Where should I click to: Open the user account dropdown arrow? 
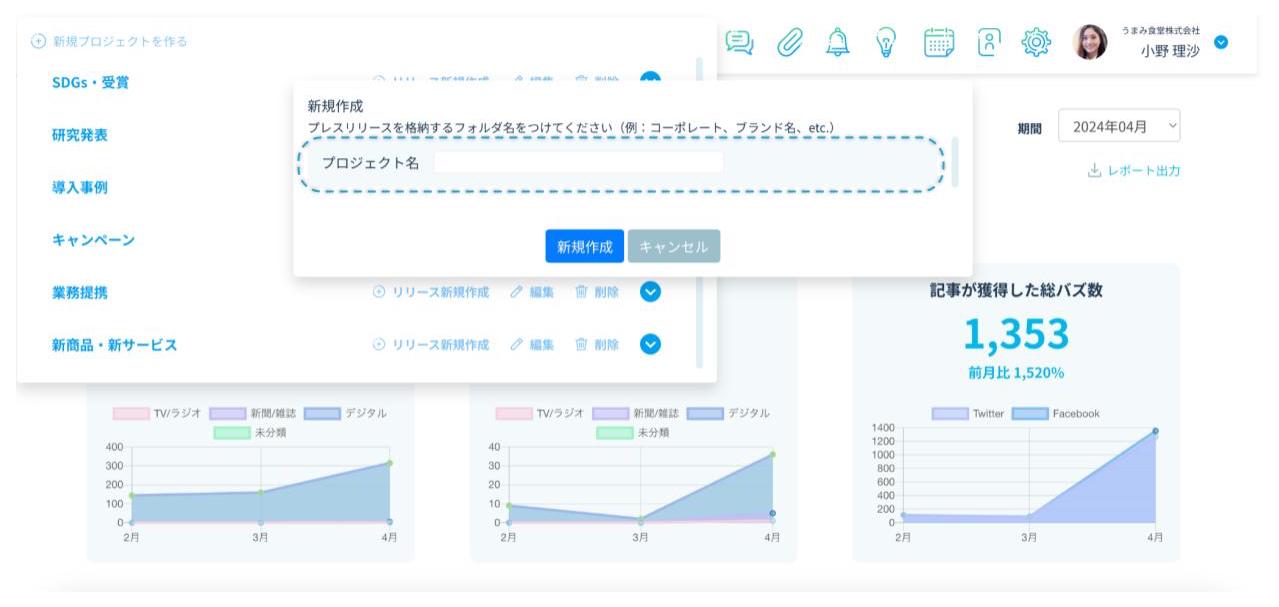click(1221, 43)
